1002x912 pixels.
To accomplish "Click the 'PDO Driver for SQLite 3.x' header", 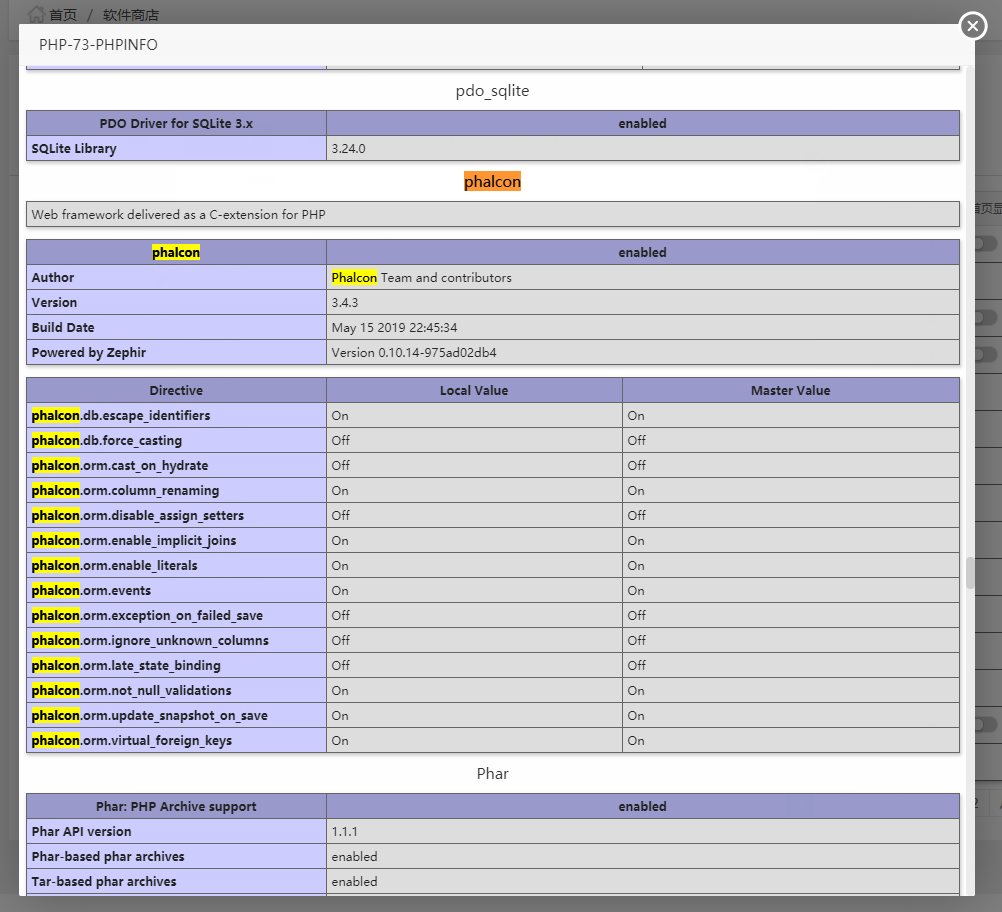I will [176, 123].
